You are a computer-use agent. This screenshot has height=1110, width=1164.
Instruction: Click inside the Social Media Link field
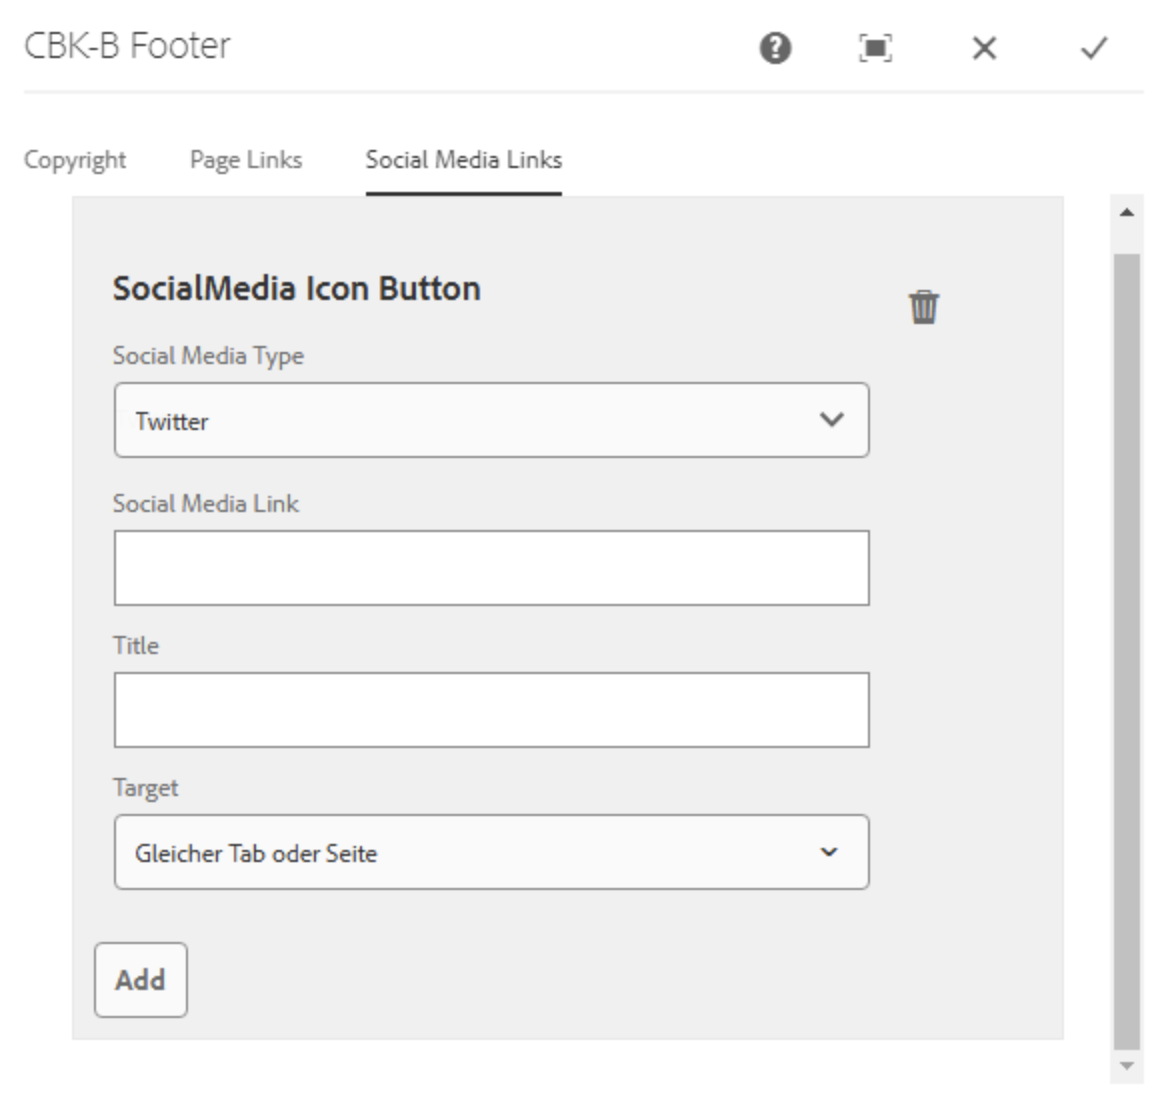pos(493,565)
